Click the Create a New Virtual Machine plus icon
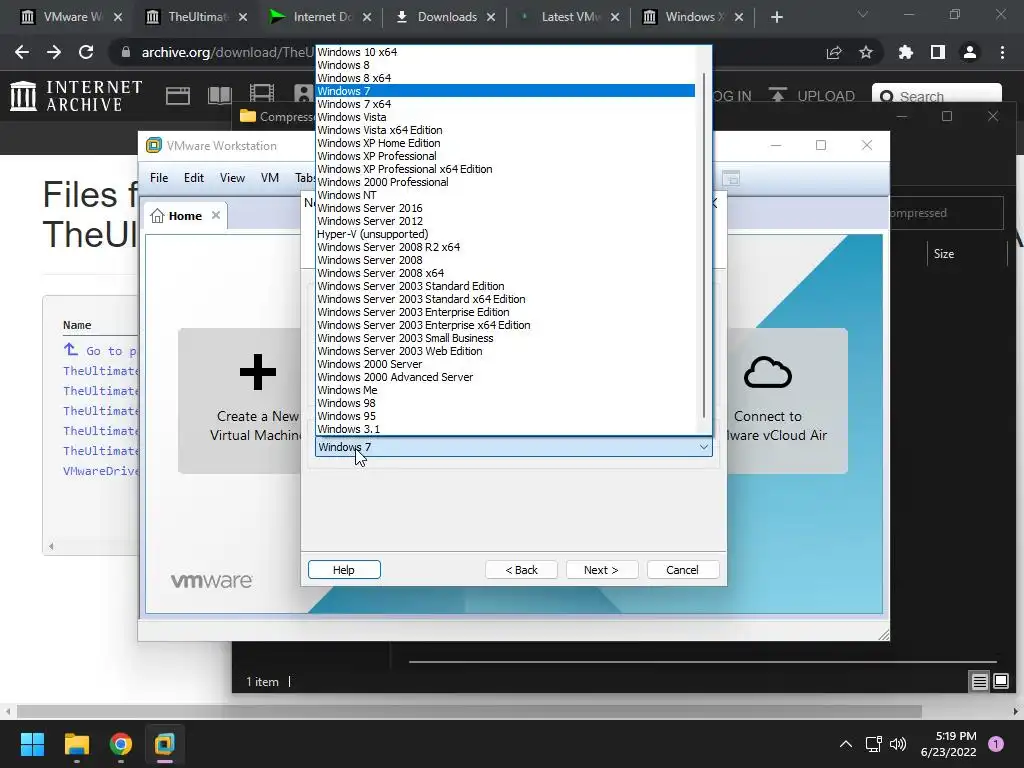This screenshot has width=1024, height=768. (258, 372)
